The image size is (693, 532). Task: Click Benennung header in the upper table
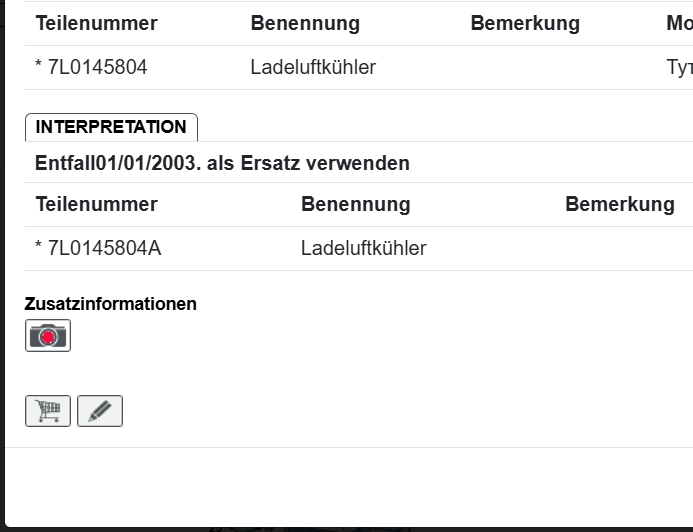pos(305,24)
